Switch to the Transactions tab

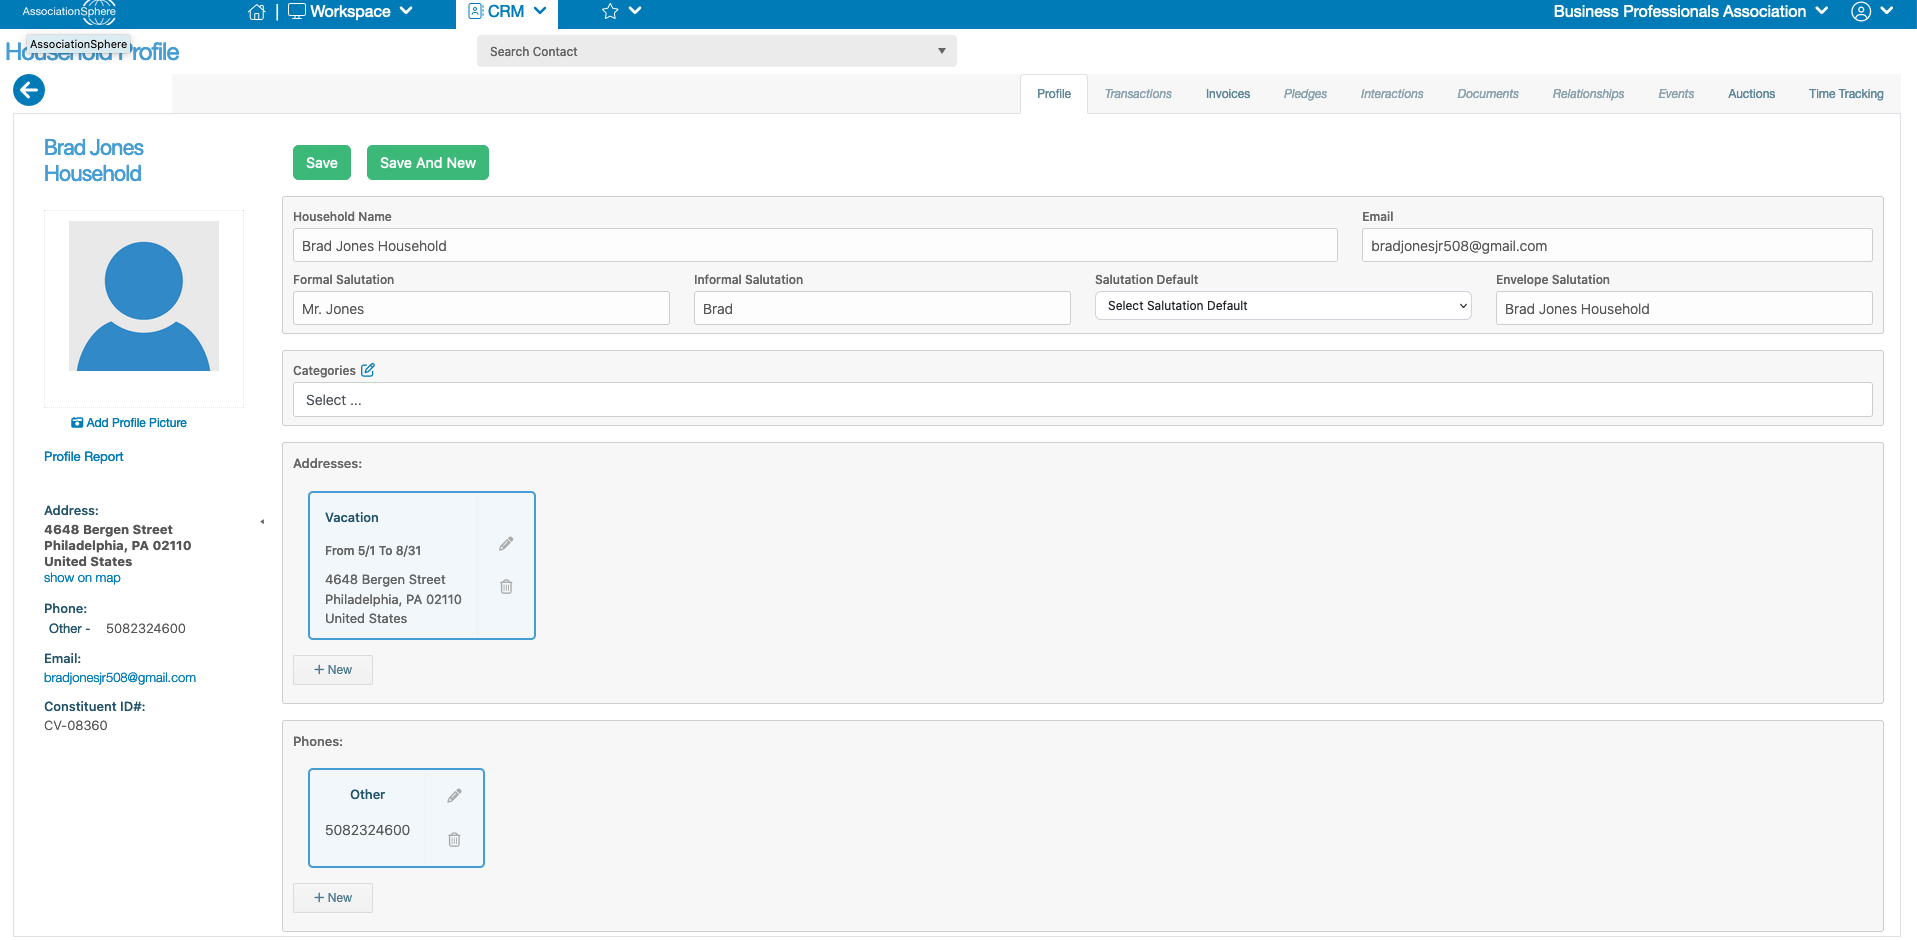1138,94
